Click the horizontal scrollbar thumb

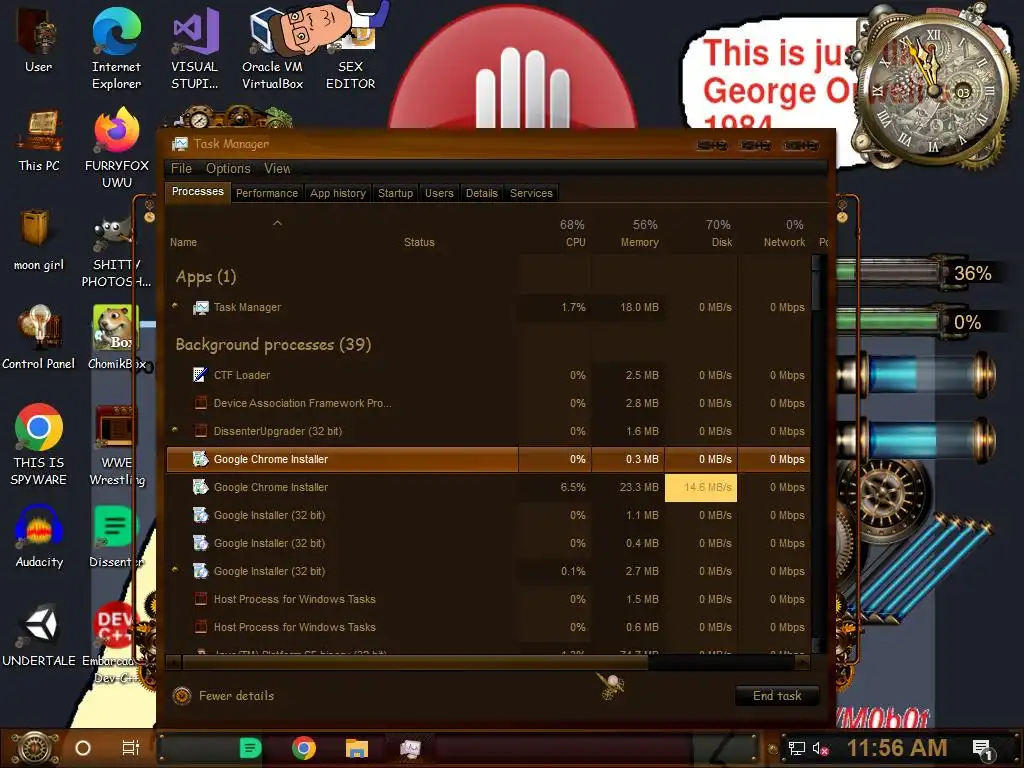pyautogui.click(x=415, y=663)
